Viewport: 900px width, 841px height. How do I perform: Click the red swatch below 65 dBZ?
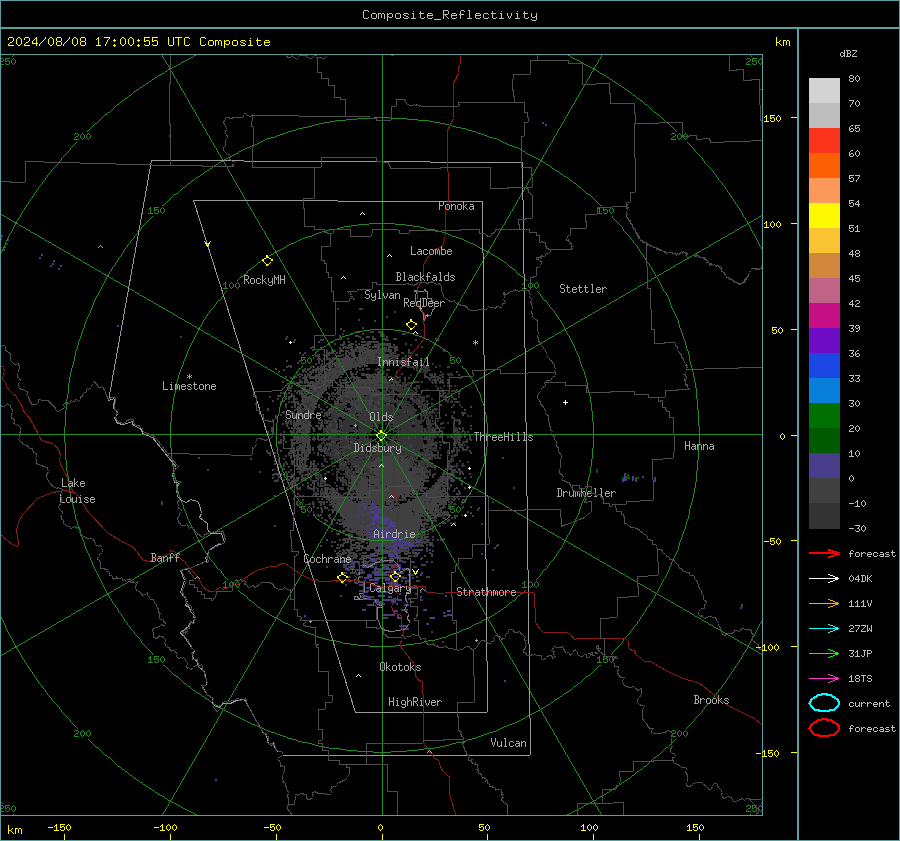(x=824, y=140)
